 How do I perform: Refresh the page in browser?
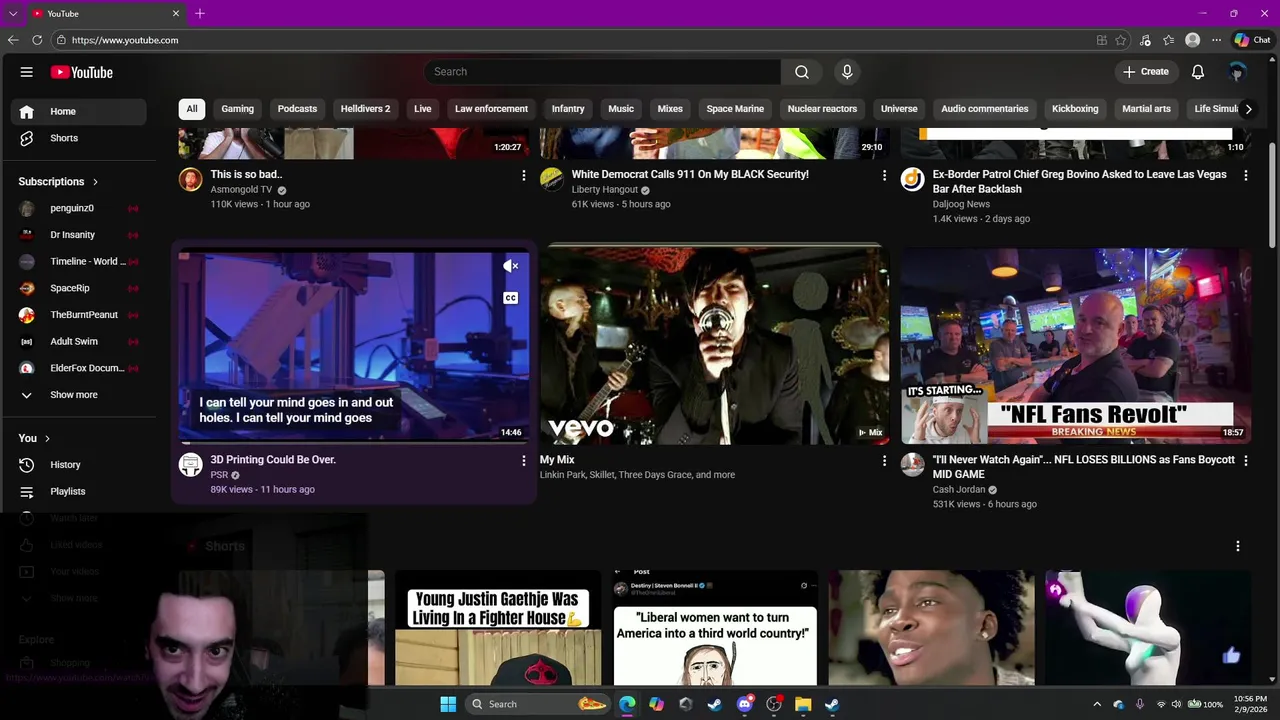pos(37,40)
